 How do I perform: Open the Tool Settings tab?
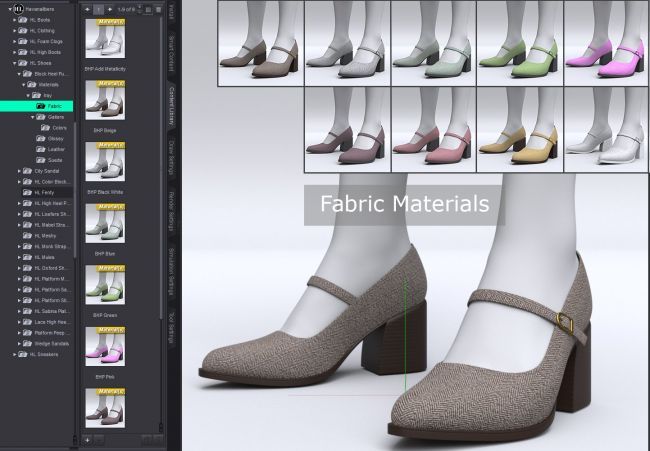[172, 325]
